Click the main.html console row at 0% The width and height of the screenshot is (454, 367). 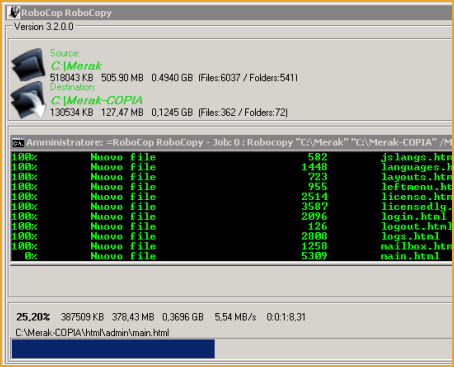point(232,256)
